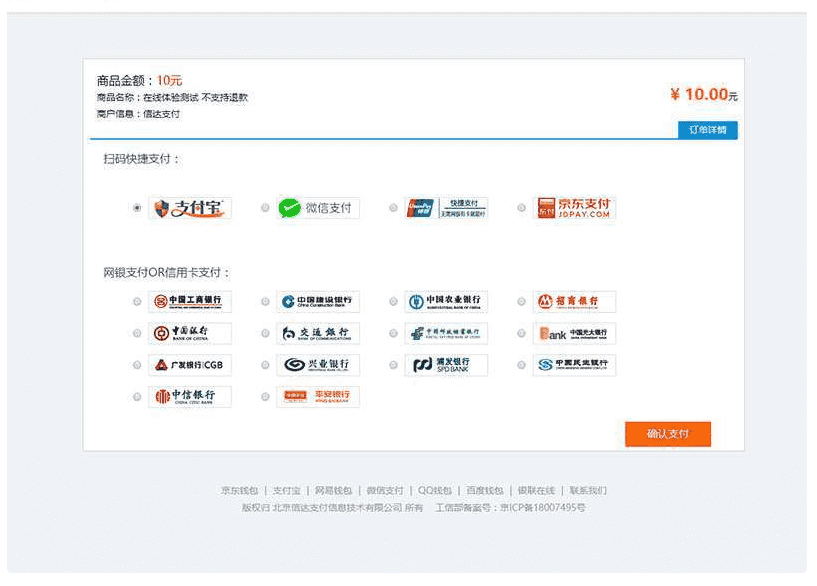The height and width of the screenshot is (586, 817).
Task: Click the 商户信息:信达支付 line
Action: 138,114
